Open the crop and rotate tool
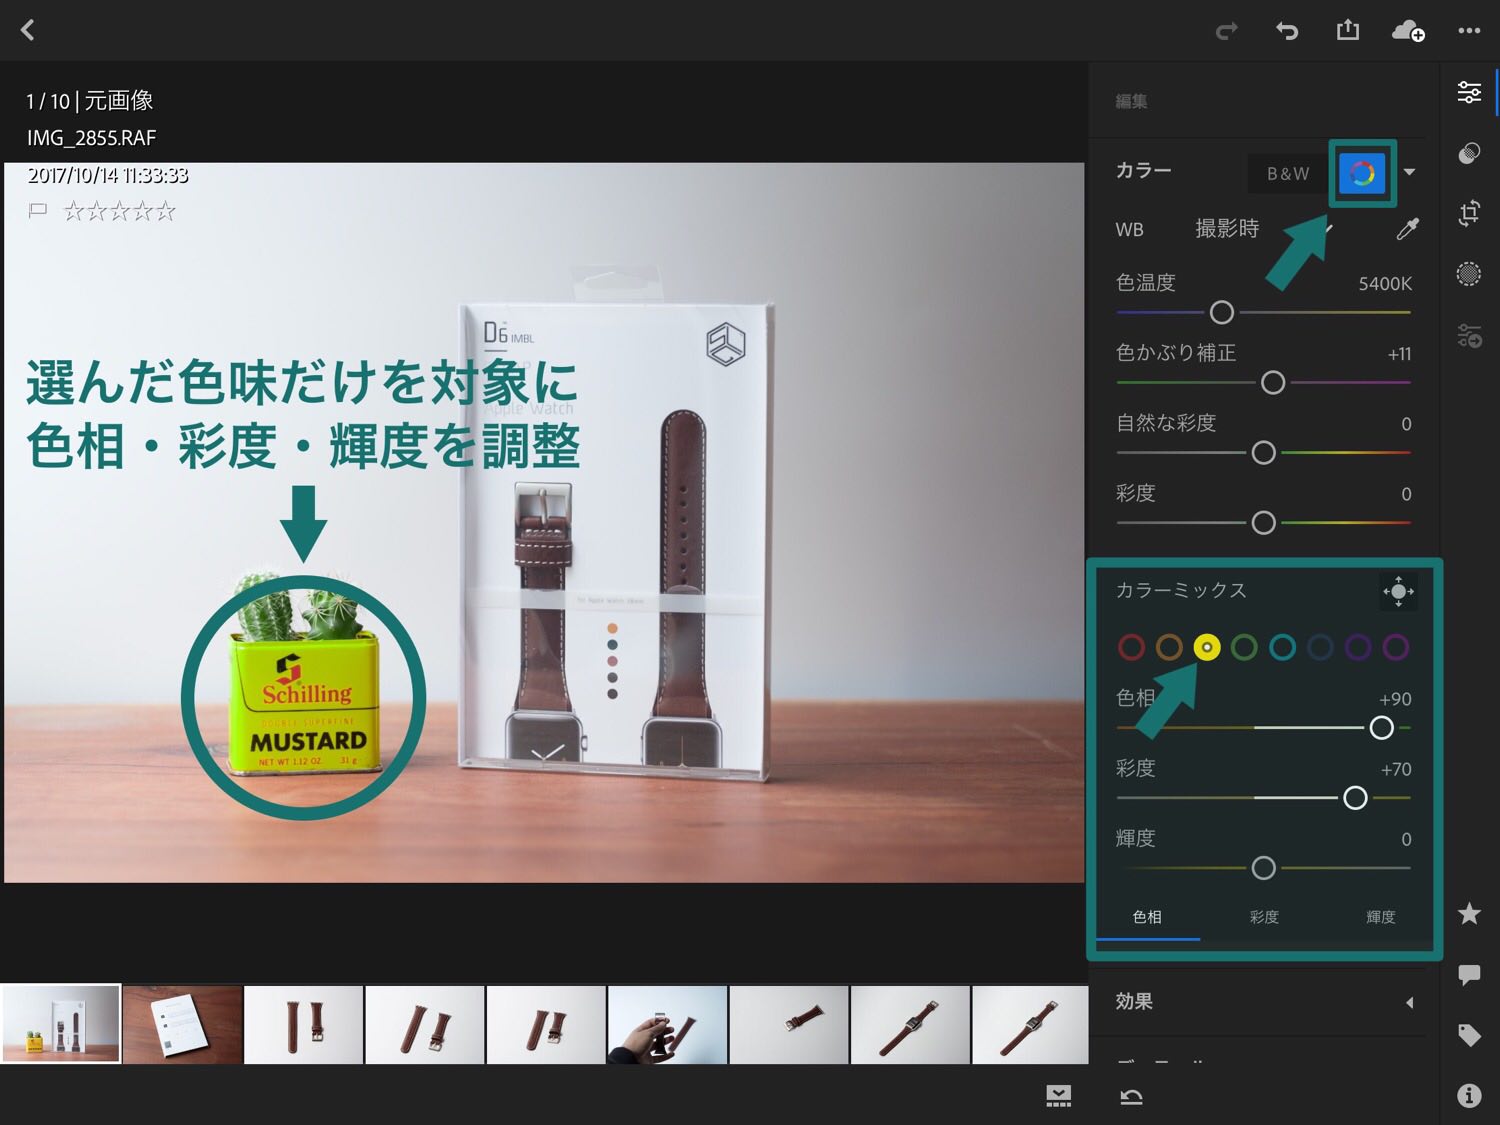1500x1125 pixels. point(1468,213)
